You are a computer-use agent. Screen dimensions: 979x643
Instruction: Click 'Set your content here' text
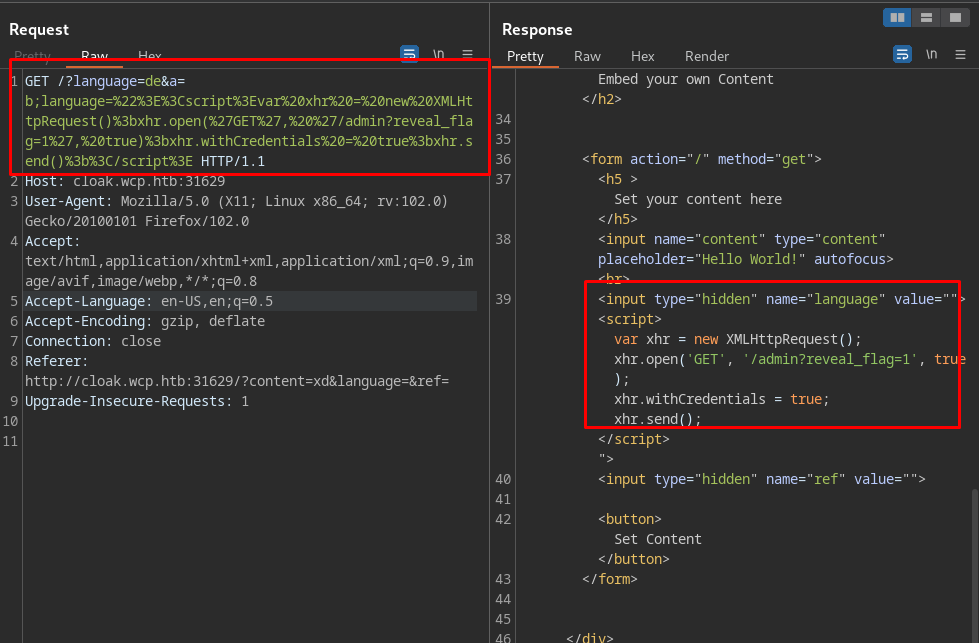tap(697, 199)
